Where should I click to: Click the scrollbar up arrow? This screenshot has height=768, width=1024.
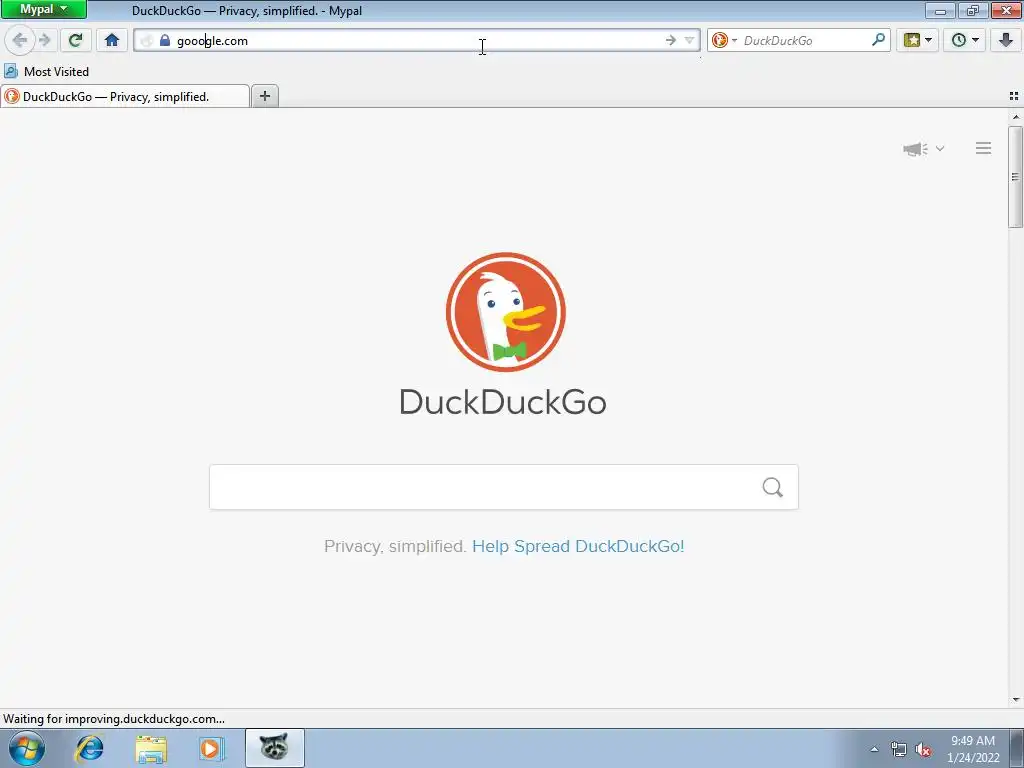[x=1016, y=117]
